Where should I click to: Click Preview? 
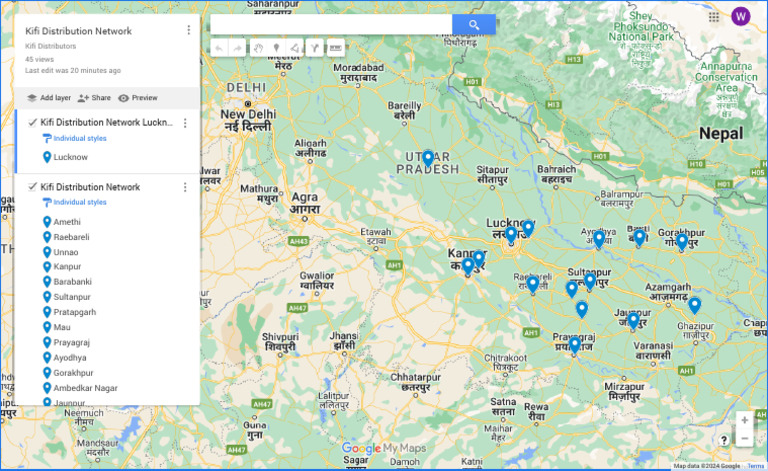(x=138, y=98)
